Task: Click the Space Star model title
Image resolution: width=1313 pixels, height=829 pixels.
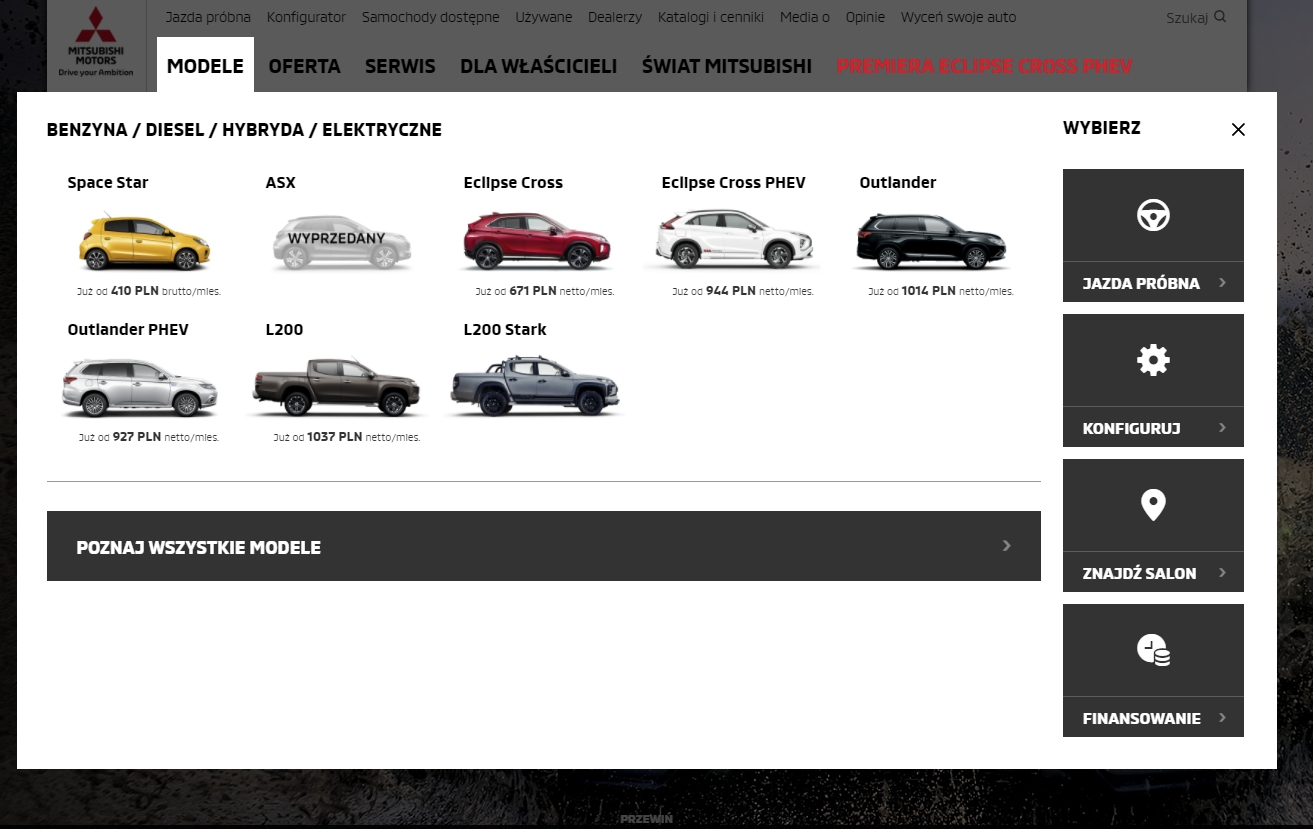Action: (108, 182)
